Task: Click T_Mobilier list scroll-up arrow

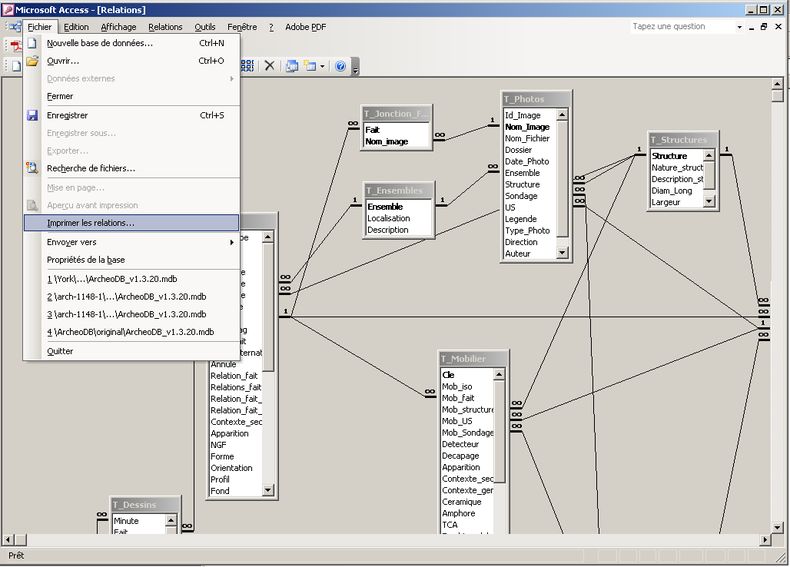Action: tap(499, 374)
